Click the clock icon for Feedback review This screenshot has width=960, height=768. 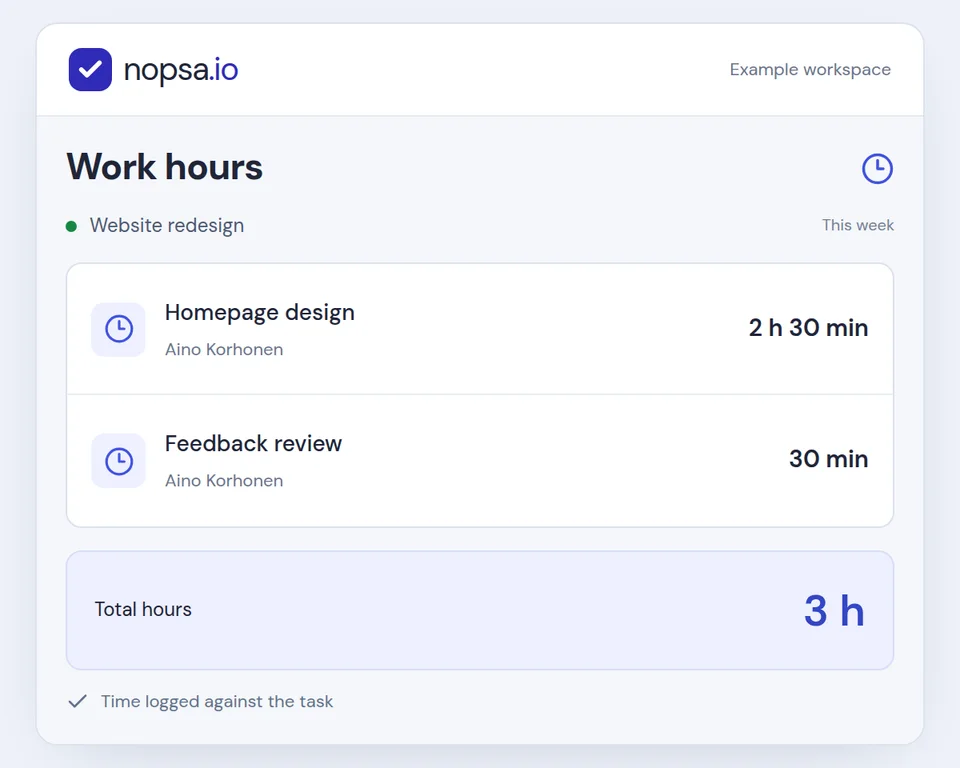tap(119, 461)
